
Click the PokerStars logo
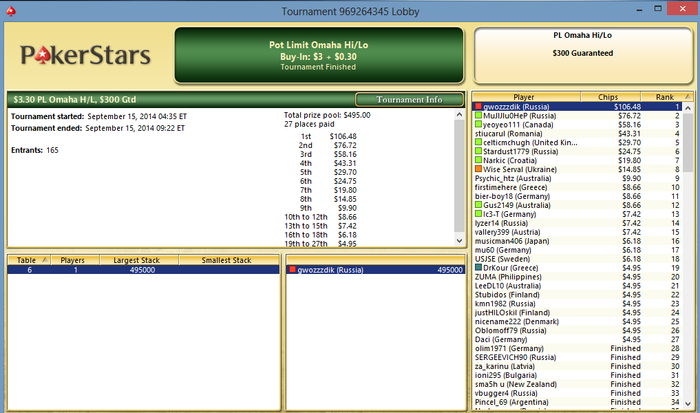click(x=85, y=55)
